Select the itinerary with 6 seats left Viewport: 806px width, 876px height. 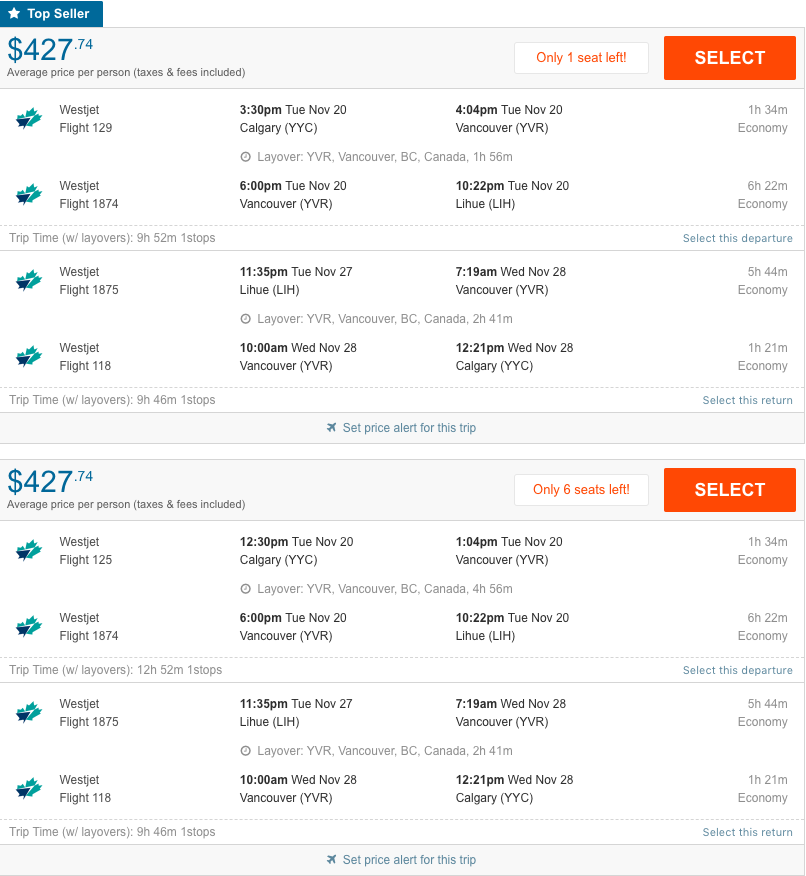coord(729,490)
